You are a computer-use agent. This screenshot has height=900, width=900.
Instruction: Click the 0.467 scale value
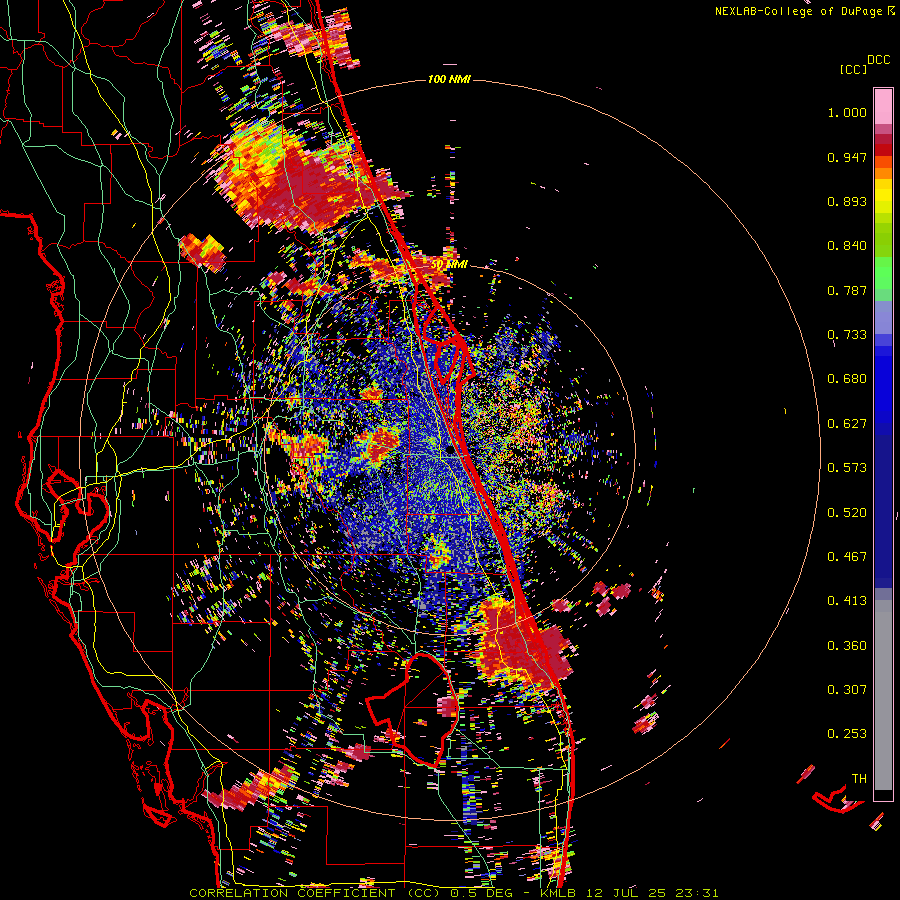click(847, 557)
